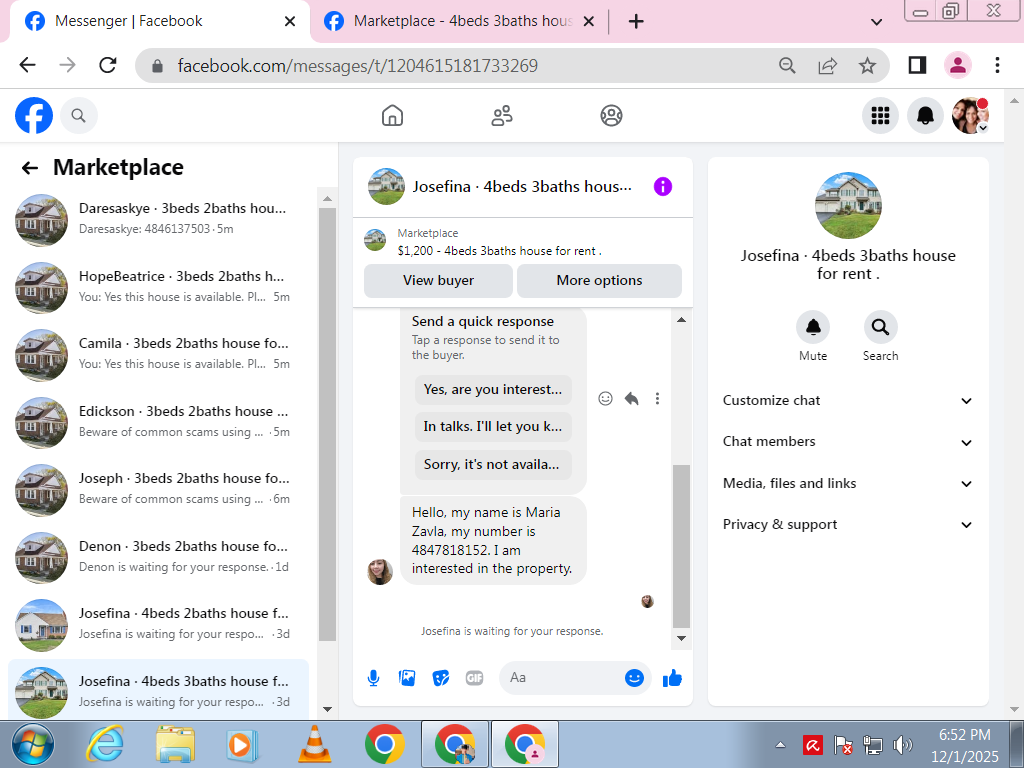Open volume control in system tray
The width and height of the screenshot is (1024, 768).
point(902,745)
